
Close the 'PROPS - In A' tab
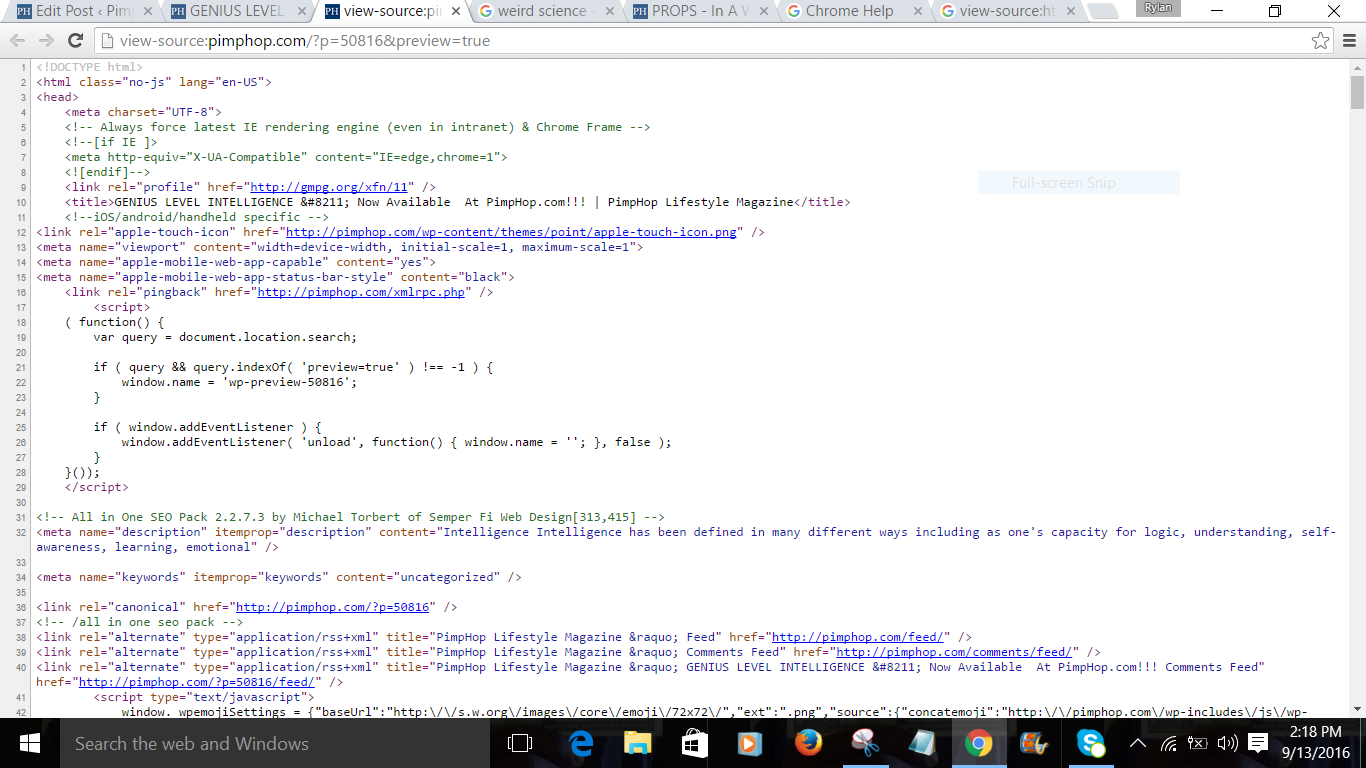point(763,12)
